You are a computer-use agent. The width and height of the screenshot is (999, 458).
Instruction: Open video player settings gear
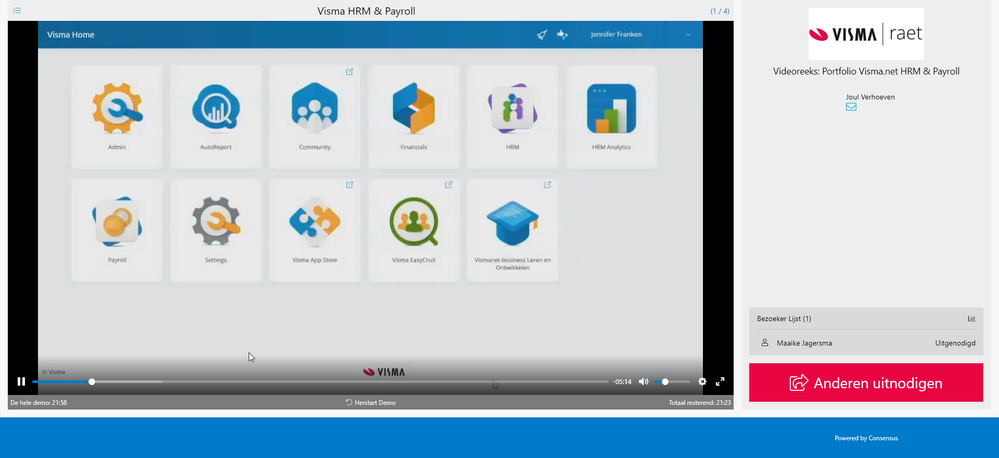[702, 382]
